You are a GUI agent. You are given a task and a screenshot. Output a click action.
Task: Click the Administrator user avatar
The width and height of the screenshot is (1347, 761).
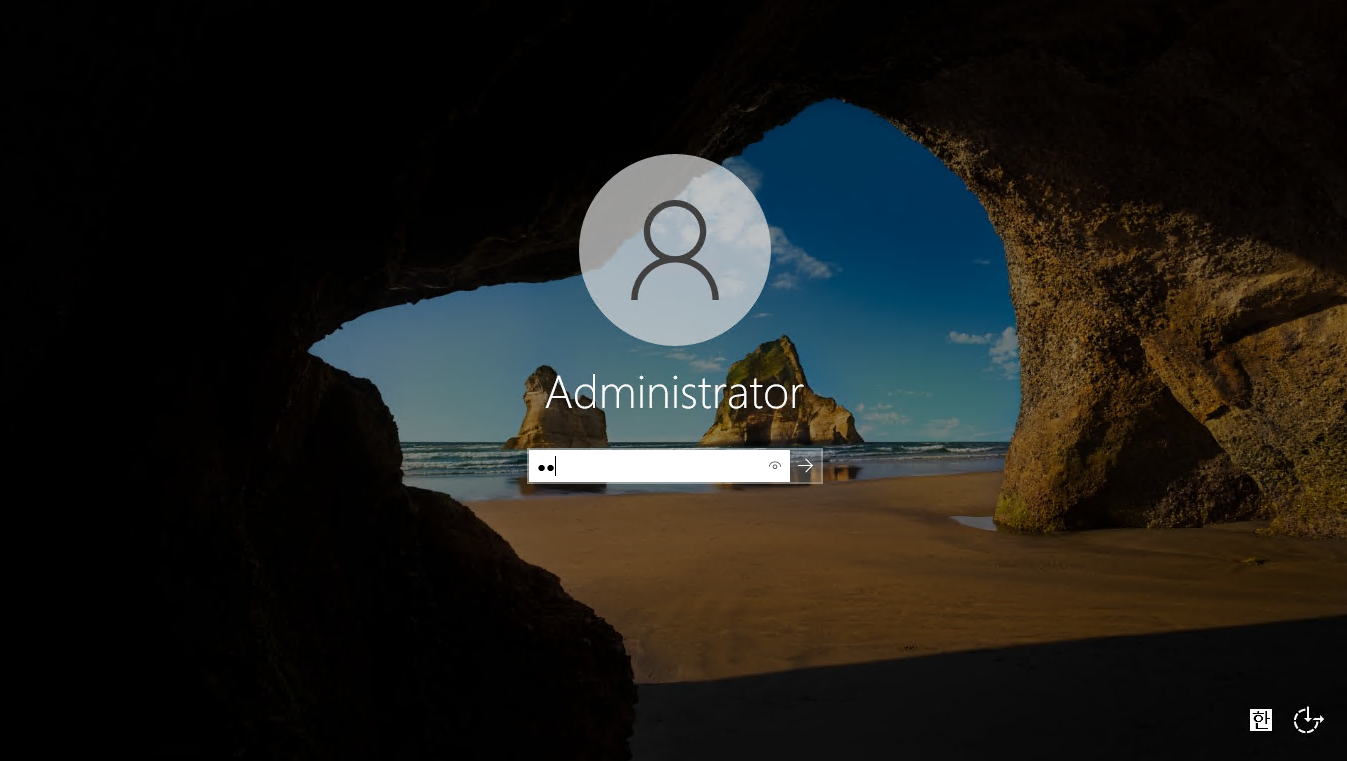675,250
